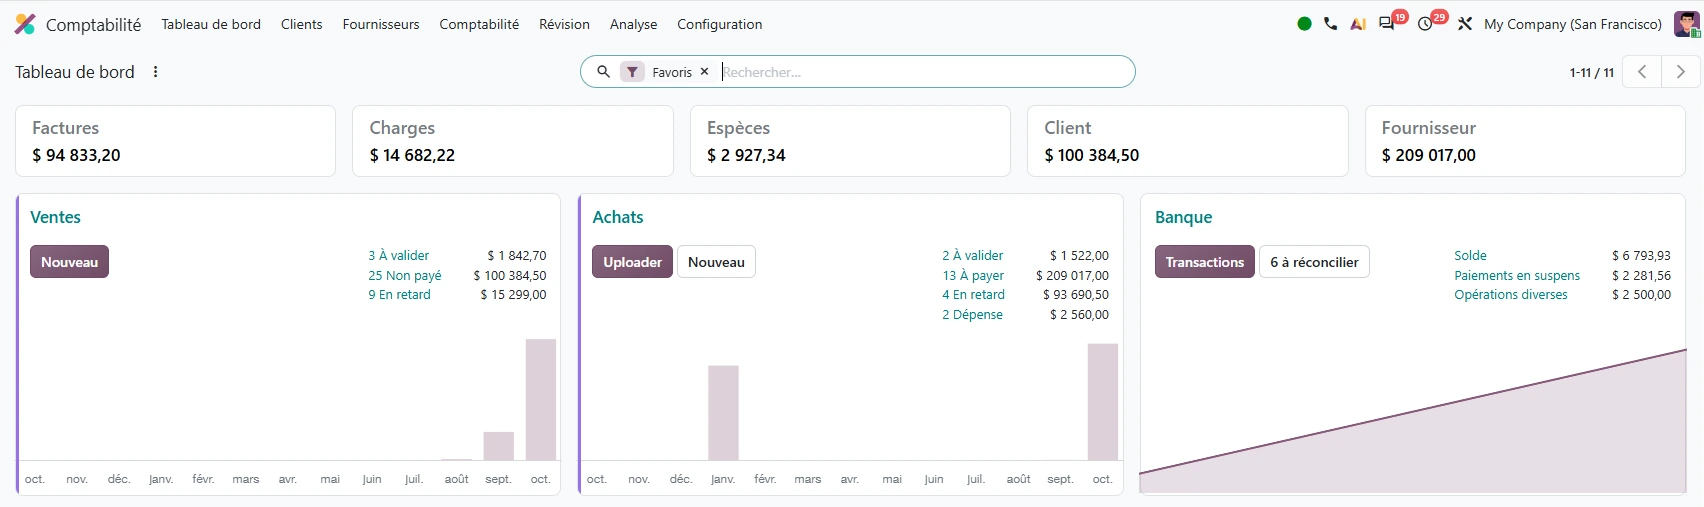1704x507 pixels.
Task: Click the October bar in Achats chart
Action: tap(1103, 402)
